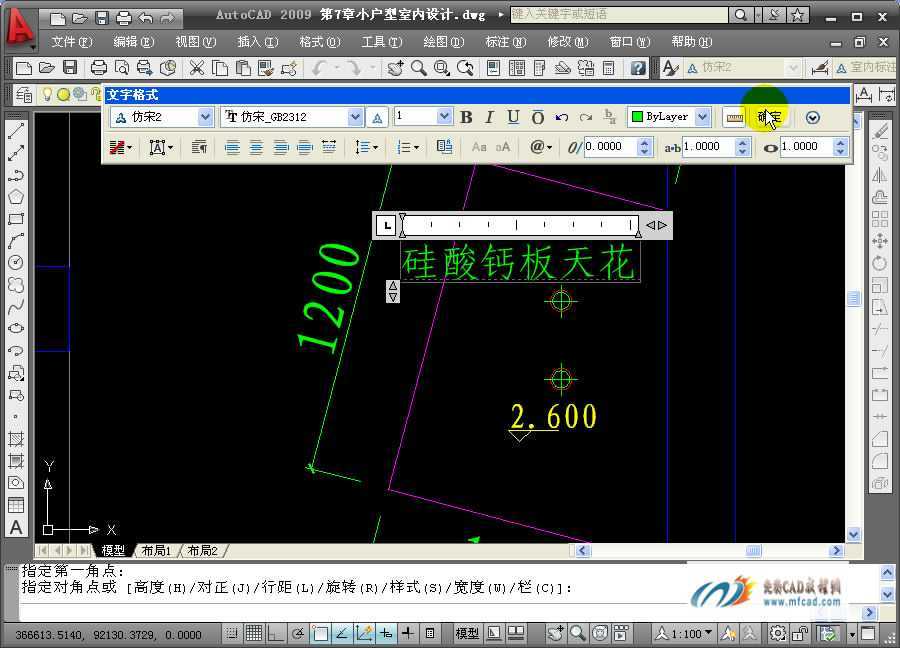Viewport: 900px width, 648px height.
Task: Open the 仿宋_GB2312 font dropdown
Action: pos(355,117)
